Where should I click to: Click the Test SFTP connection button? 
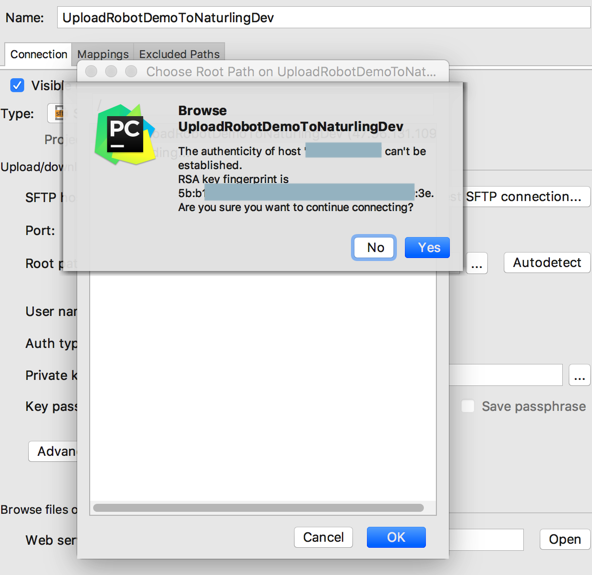(x=527, y=197)
